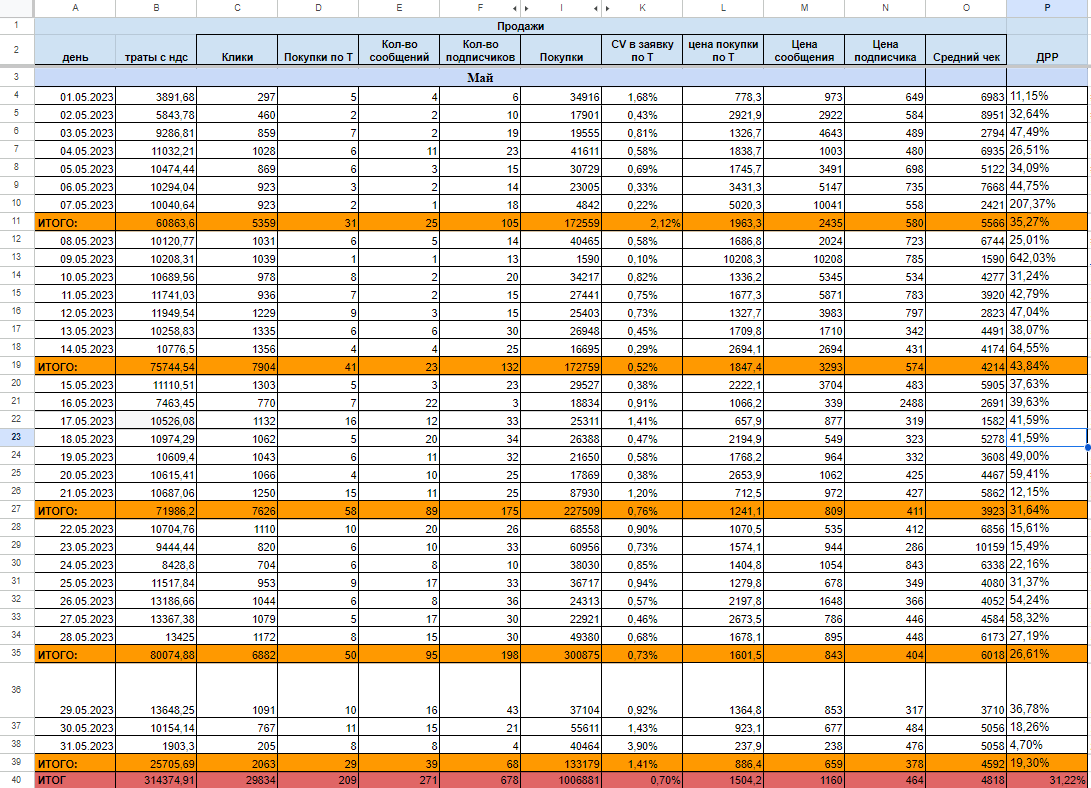Expand hidden columns using arrow in column F header

tap(515, 8)
